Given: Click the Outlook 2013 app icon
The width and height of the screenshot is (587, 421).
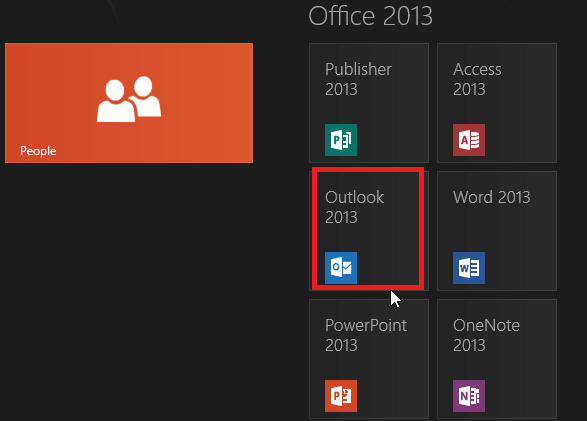Looking at the screenshot, I should pos(341,268).
